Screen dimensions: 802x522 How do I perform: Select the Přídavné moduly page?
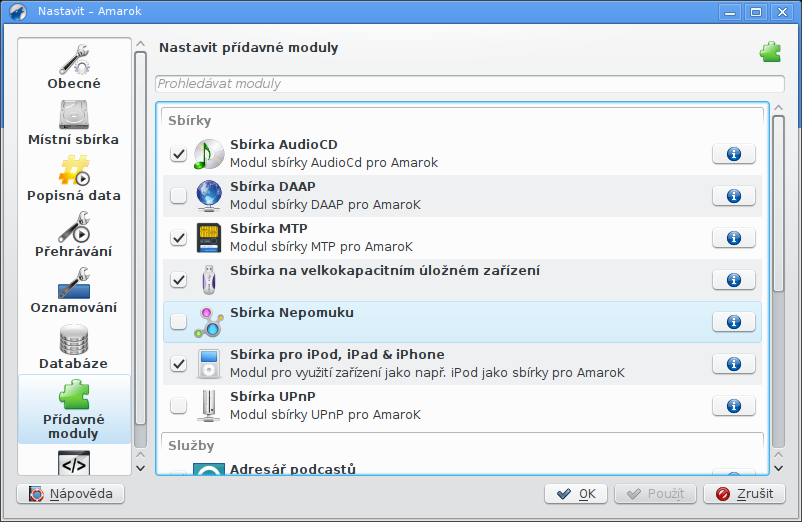coord(74,410)
